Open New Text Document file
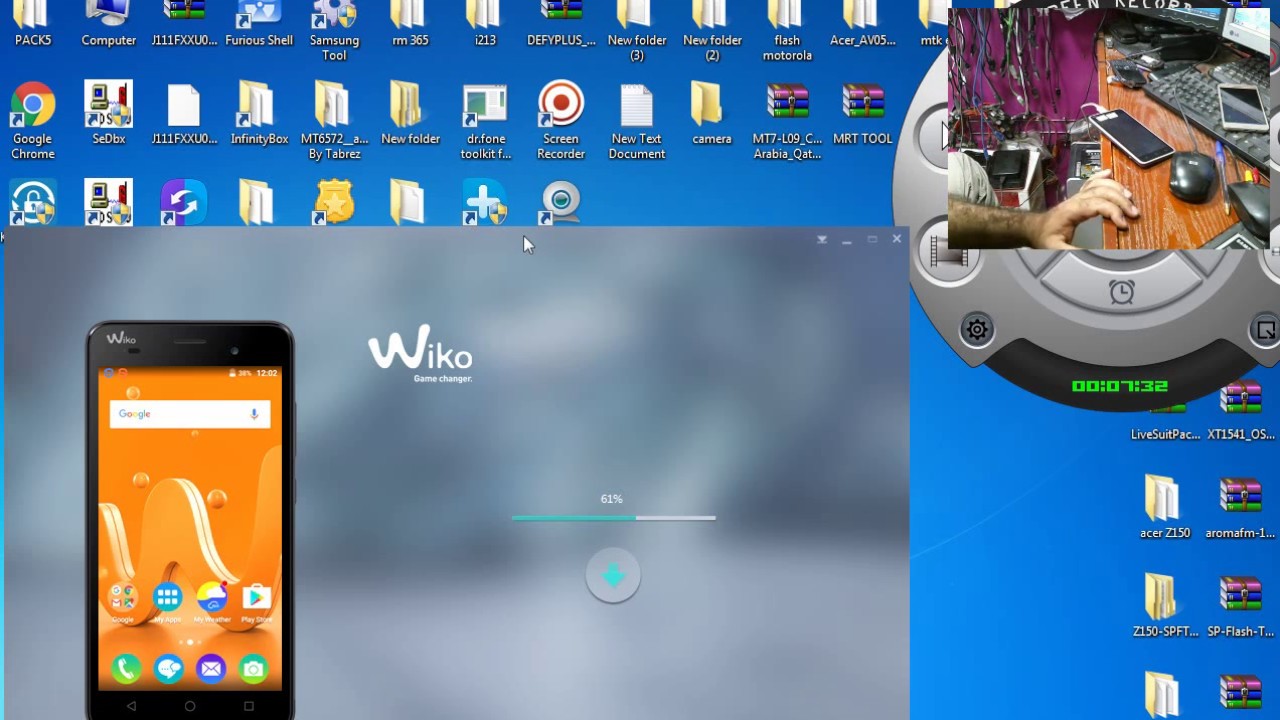The image size is (1280, 720). coord(637,120)
